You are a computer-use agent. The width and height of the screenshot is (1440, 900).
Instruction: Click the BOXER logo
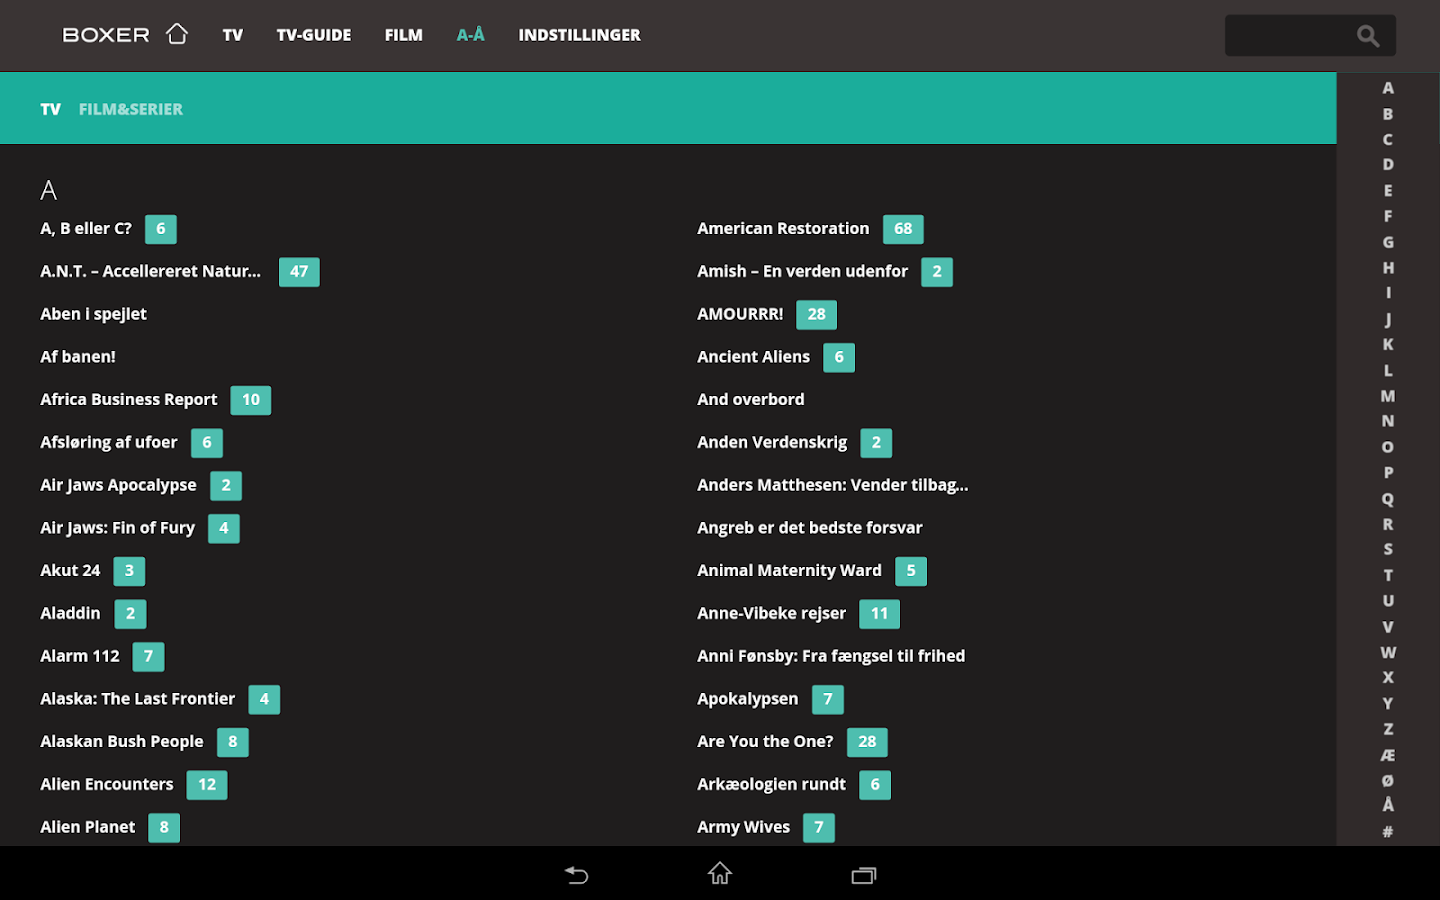(x=106, y=35)
